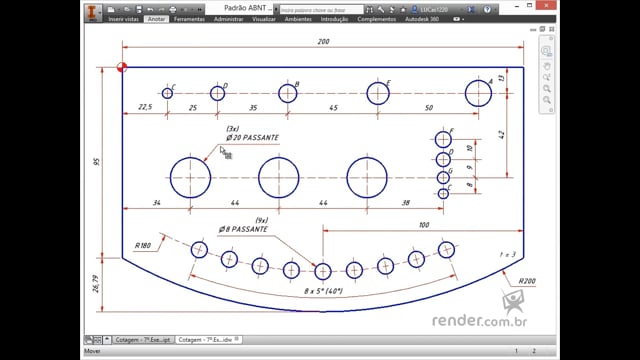Click the red origin marker at corner
Viewport: 640px width, 360px height.
[122, 67]
